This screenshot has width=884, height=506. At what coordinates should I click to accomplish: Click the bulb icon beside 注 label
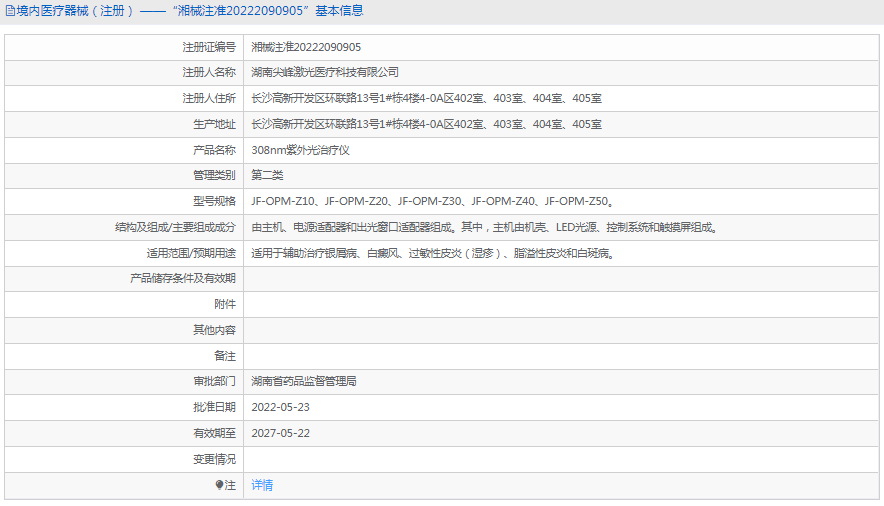(219, 485)
